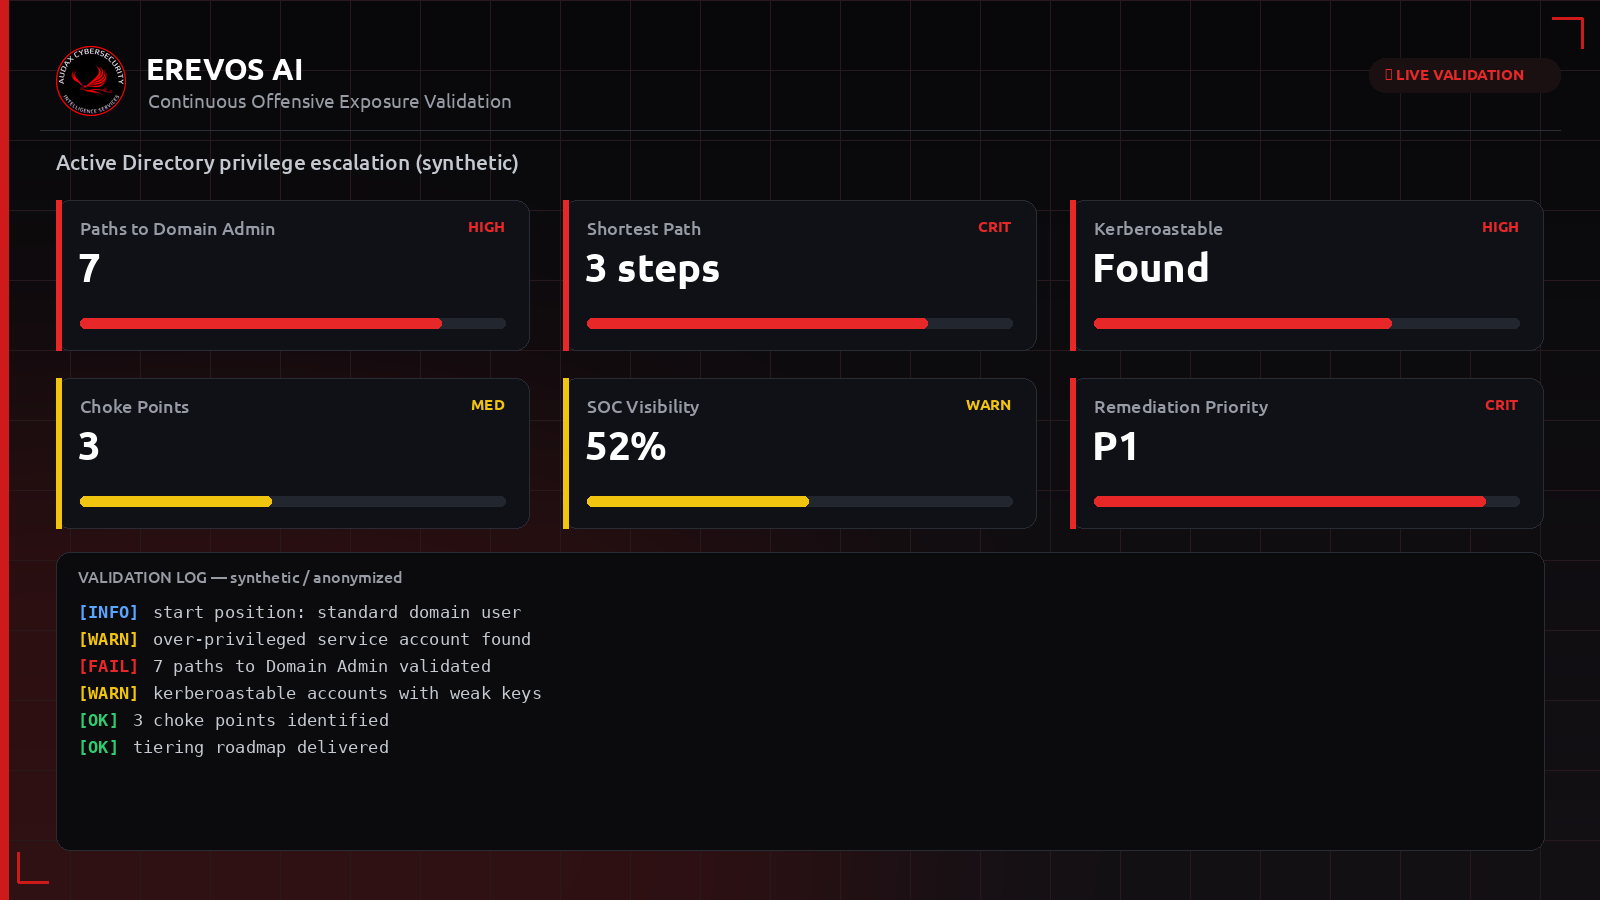Click the Found value in Kerberoastable
Screen dimensions: 1600x900
coord(1151,268)
